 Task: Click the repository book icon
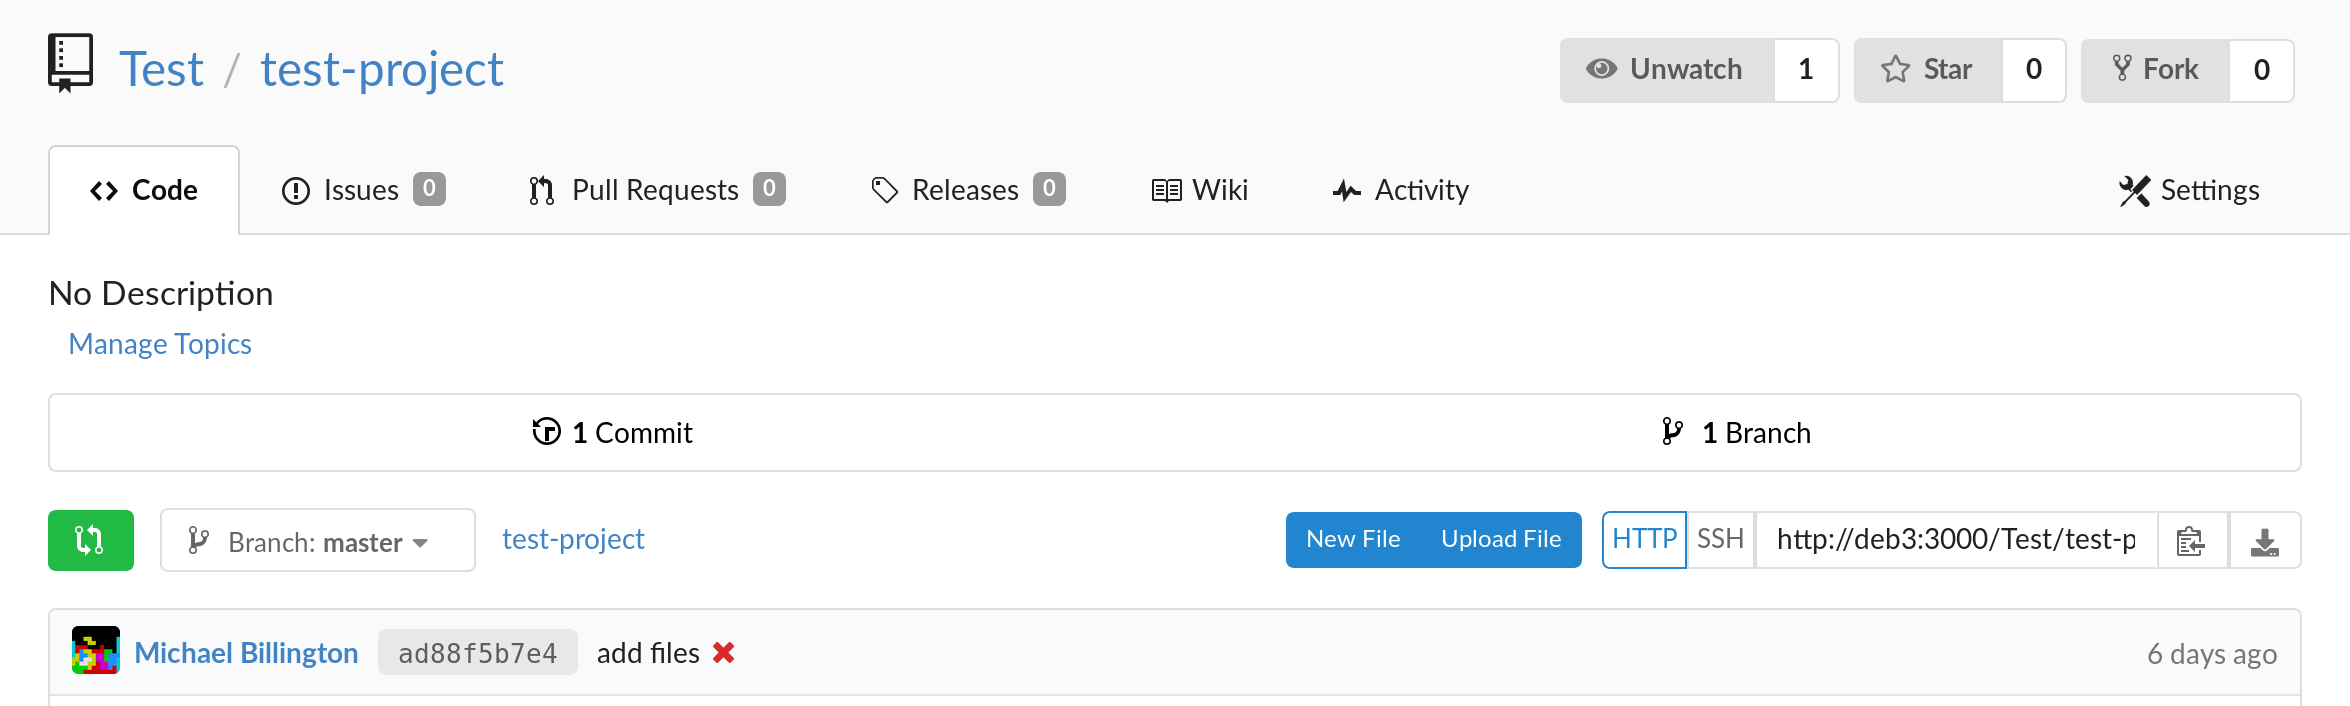[70, 64]
